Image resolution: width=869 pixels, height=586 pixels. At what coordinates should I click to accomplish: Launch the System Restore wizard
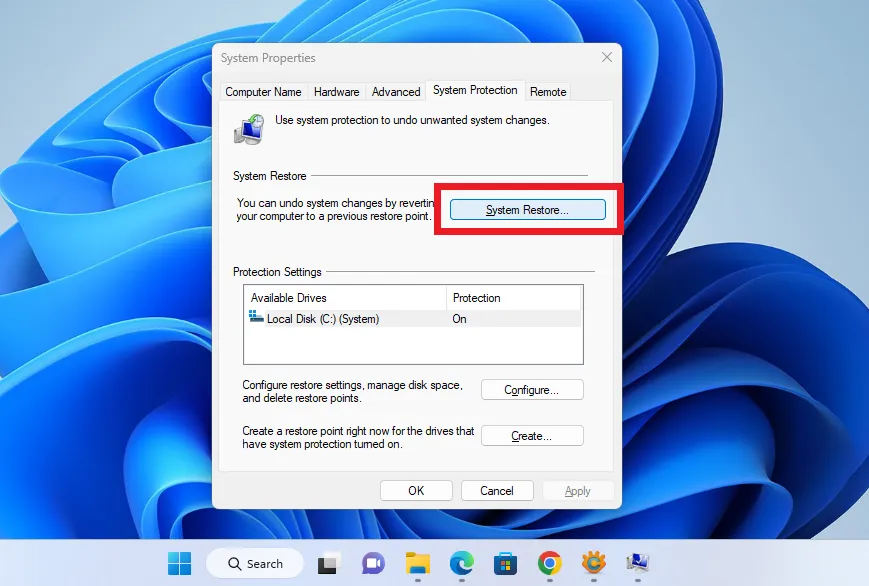click(527, 209)
